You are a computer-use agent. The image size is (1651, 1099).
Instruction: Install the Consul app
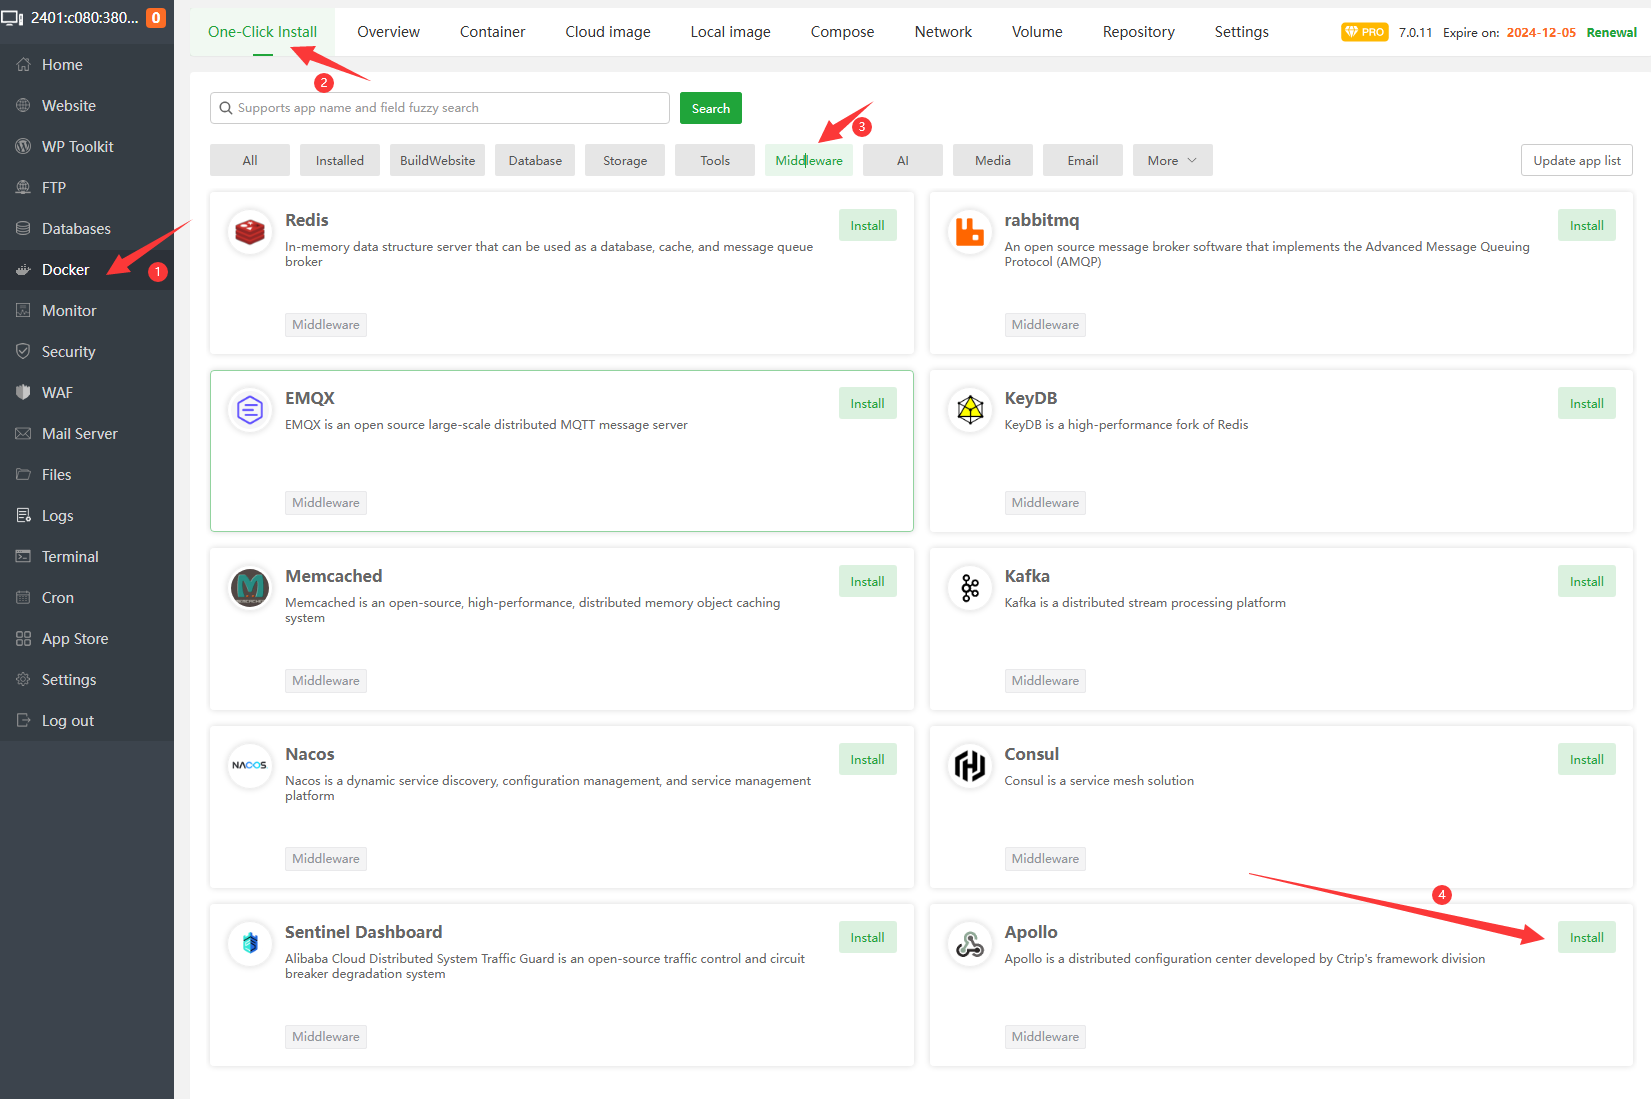tap(1586, 760)
